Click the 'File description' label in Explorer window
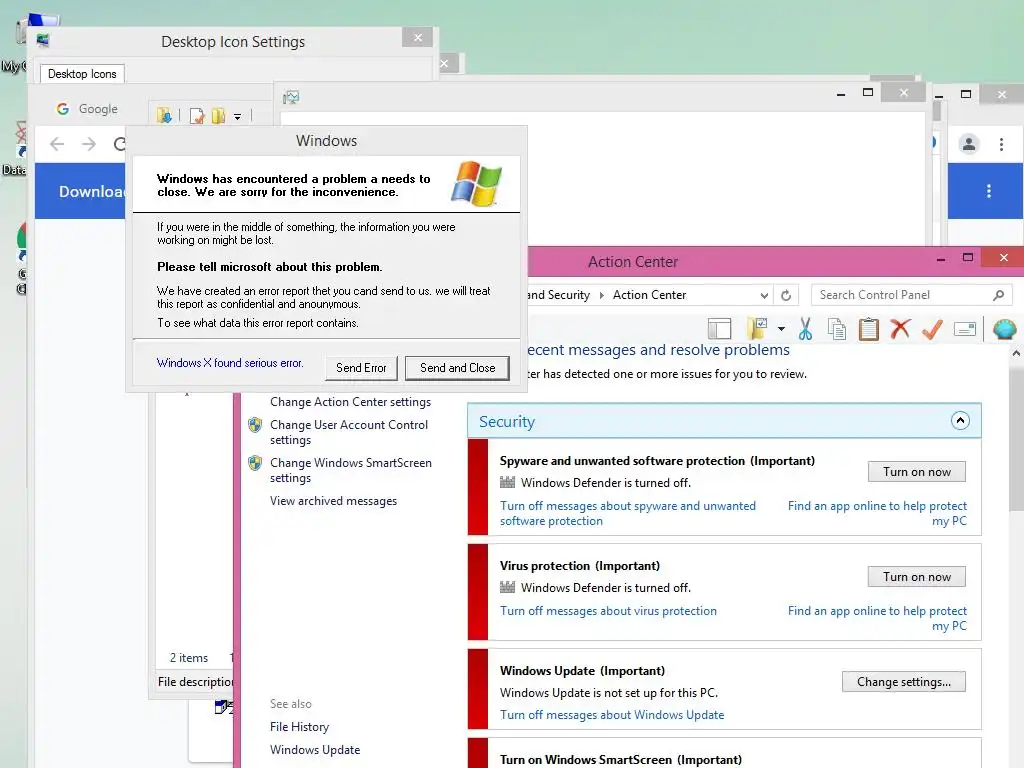 point(195,681)
